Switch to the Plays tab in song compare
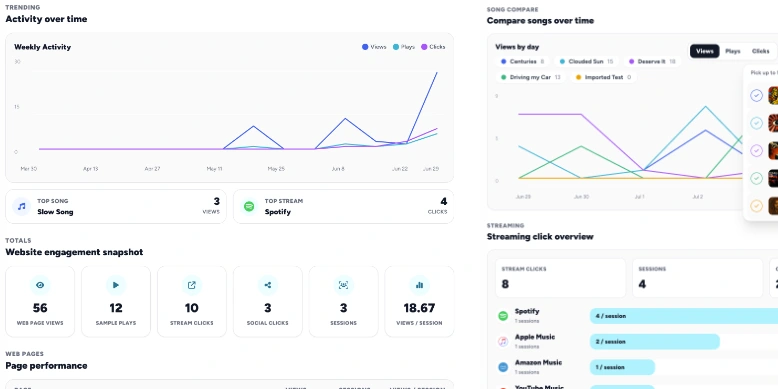 pos(733,51)
